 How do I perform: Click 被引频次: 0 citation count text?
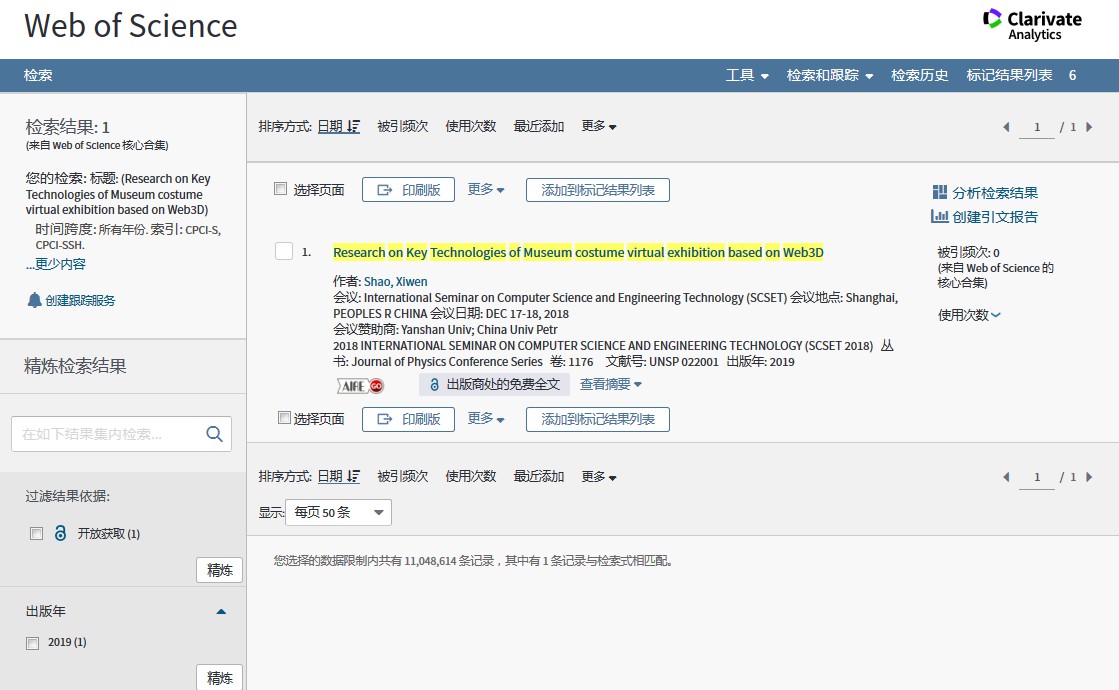[968, 252]
